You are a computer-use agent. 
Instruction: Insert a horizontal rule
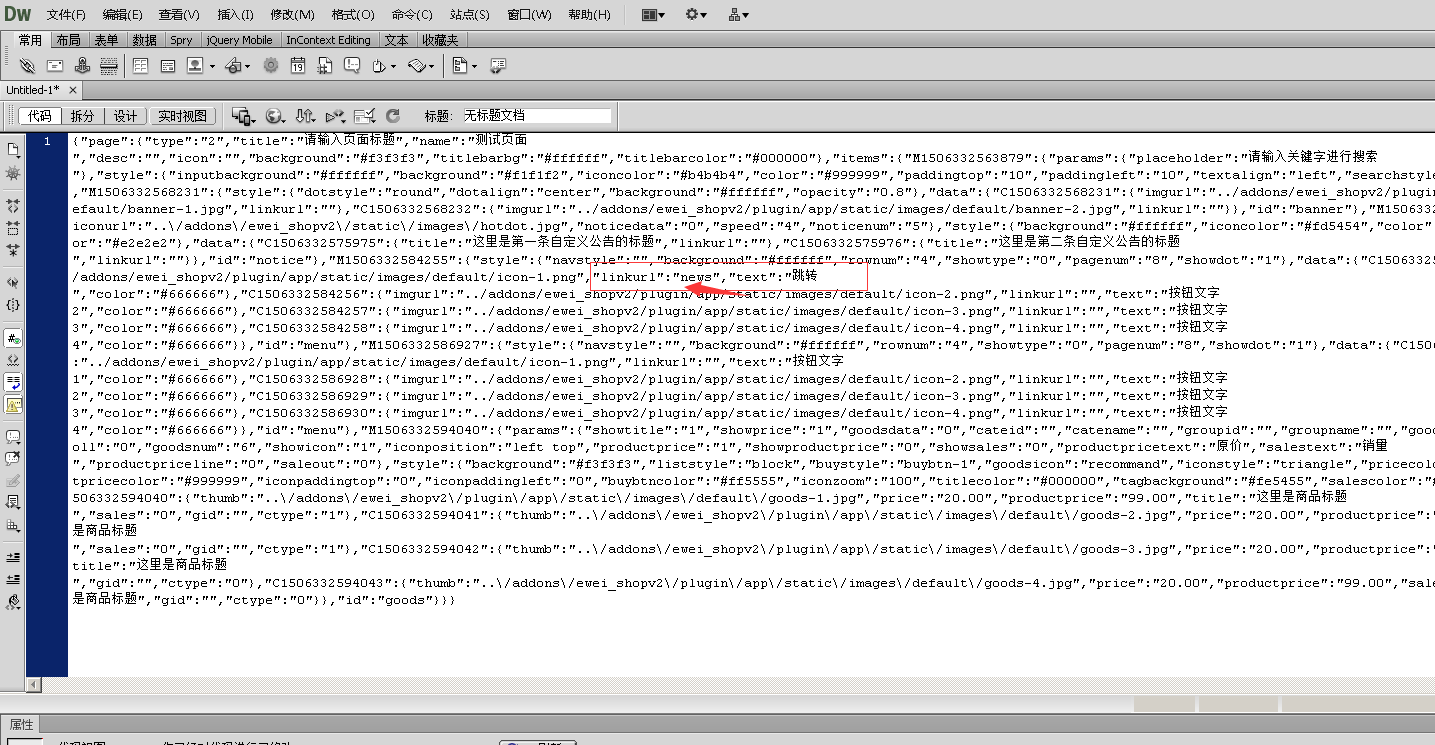[109, 66]
